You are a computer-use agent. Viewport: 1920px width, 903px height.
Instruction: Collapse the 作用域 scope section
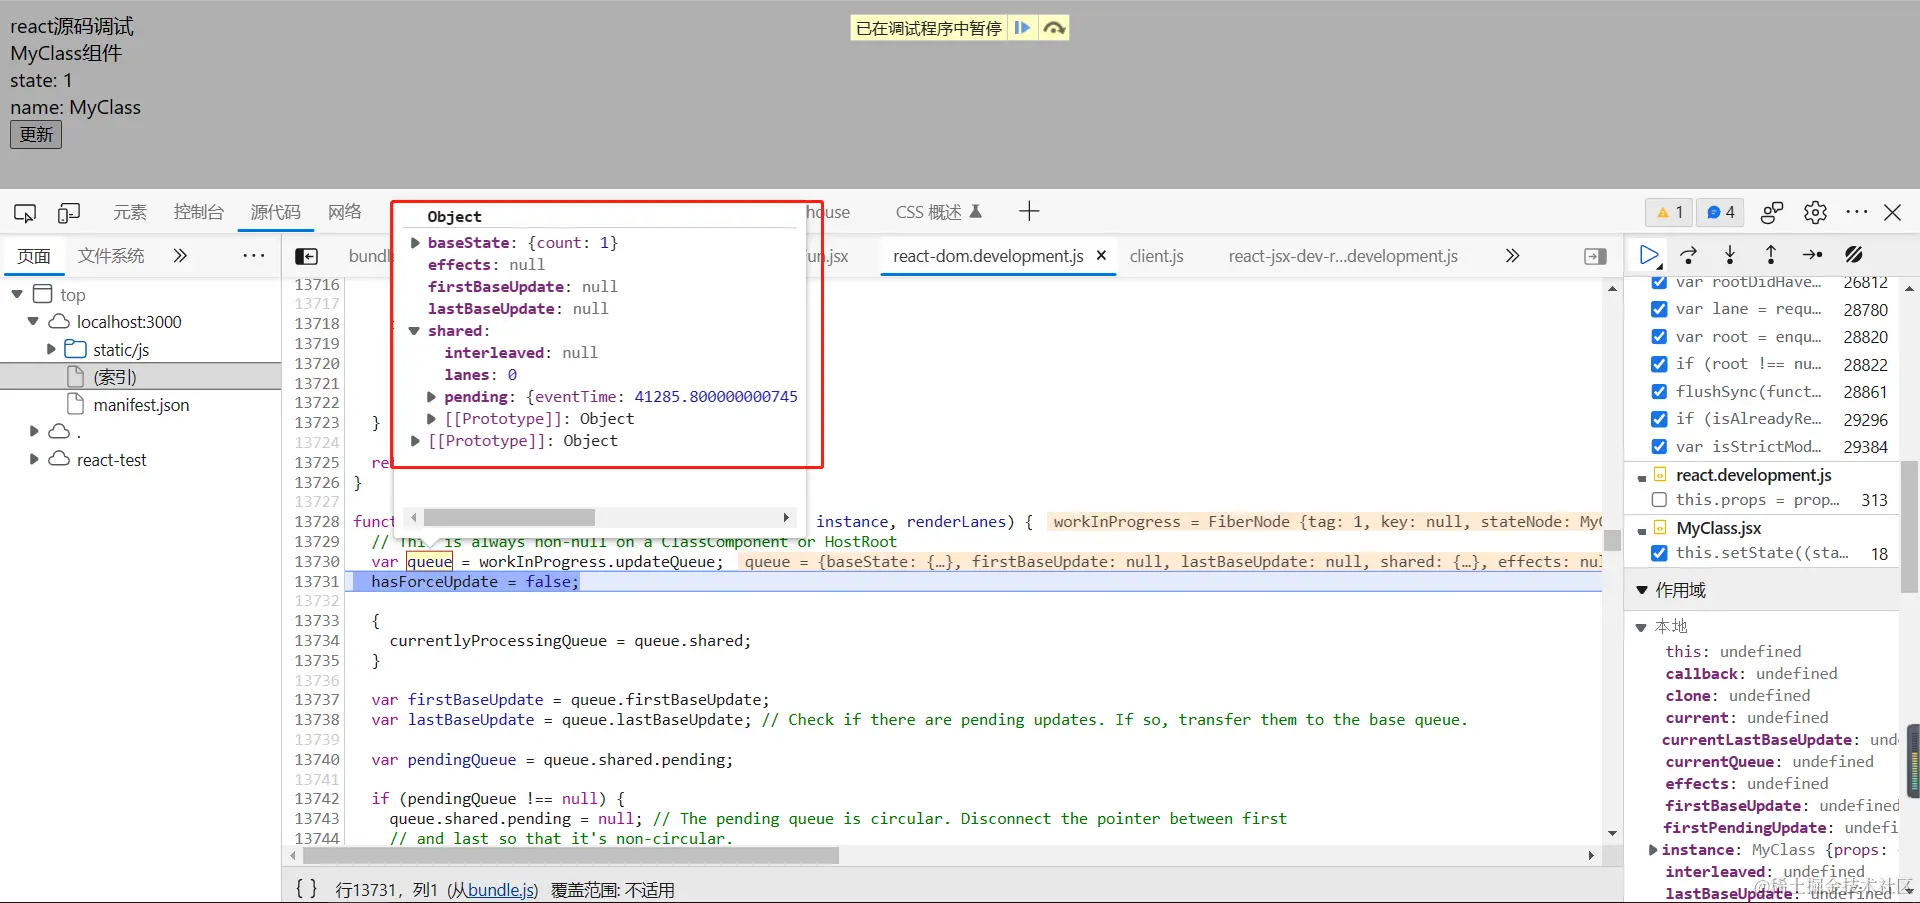pyautogui.click(x=1642, y=590)
